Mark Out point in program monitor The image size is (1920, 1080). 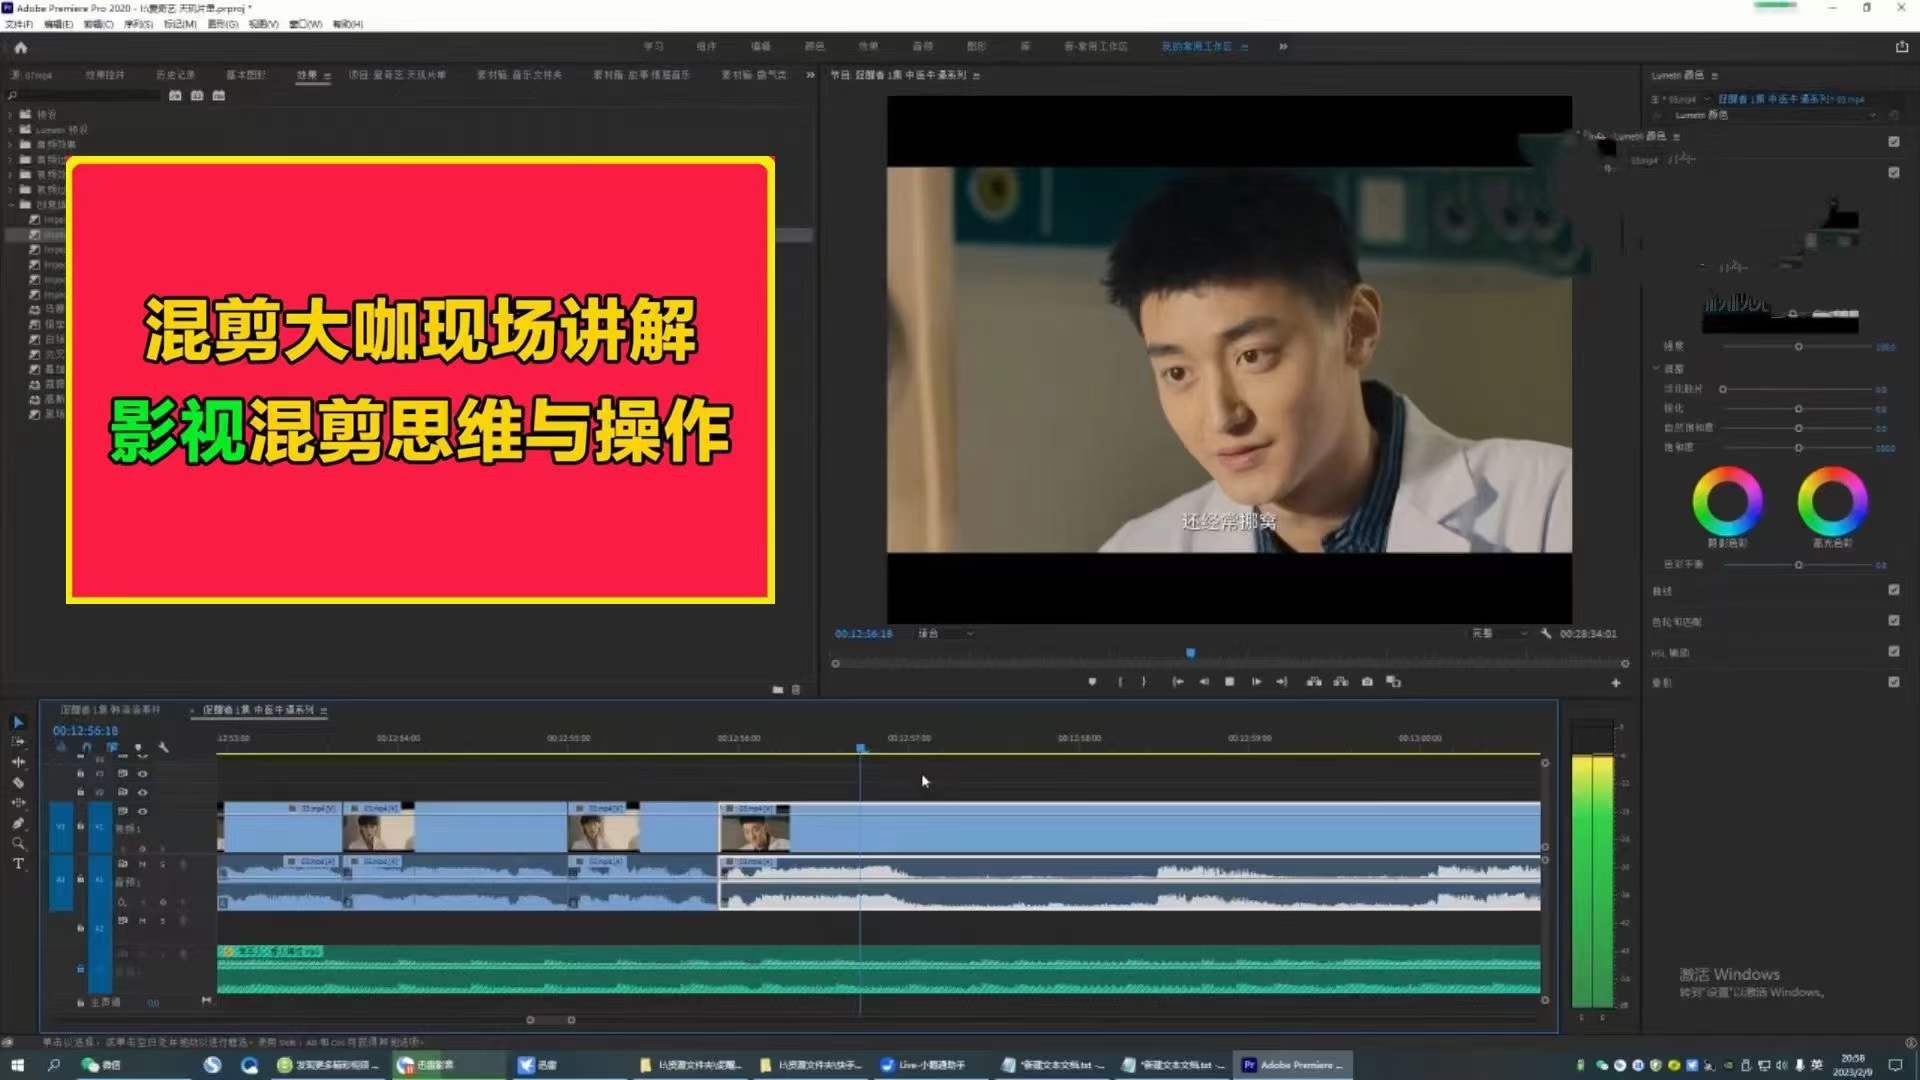click(1144, 682)
